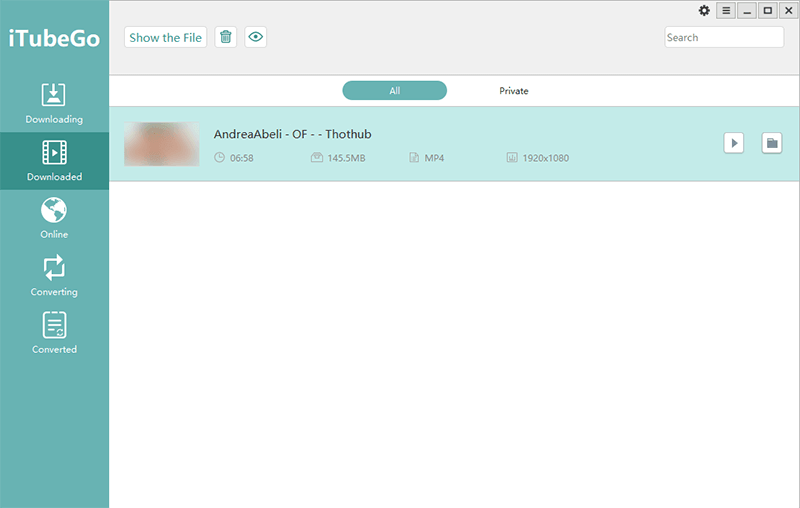Focus the Search input field
Screen dimensions: 800x508
click(724, 37)
